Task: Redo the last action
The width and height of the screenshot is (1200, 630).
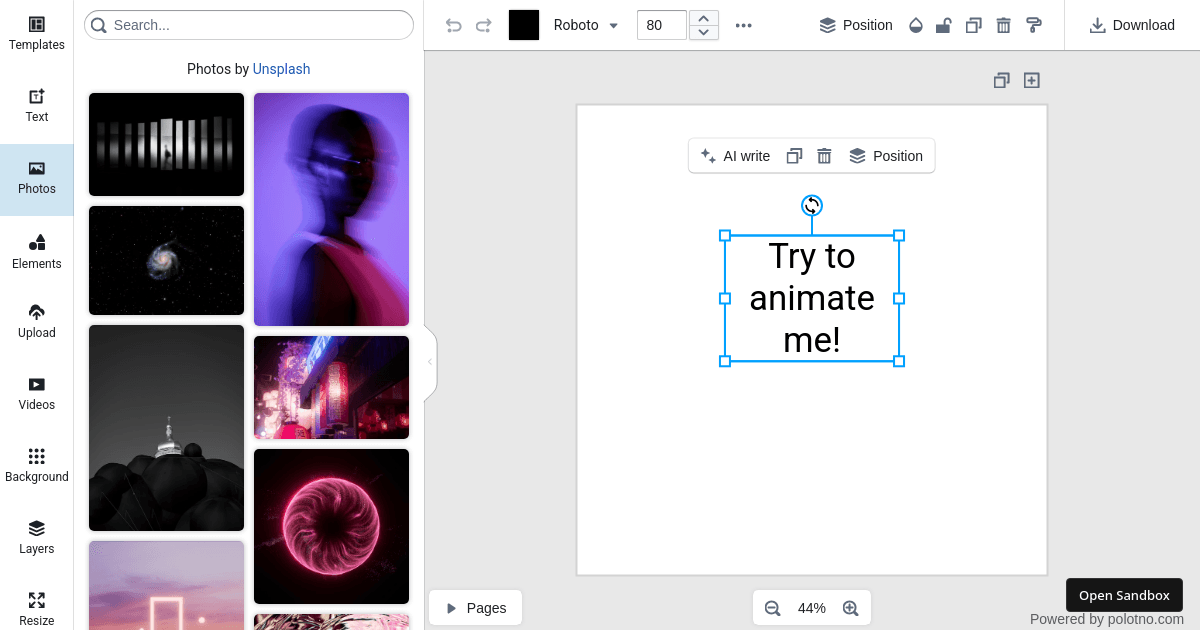Action: coord(484,25)
